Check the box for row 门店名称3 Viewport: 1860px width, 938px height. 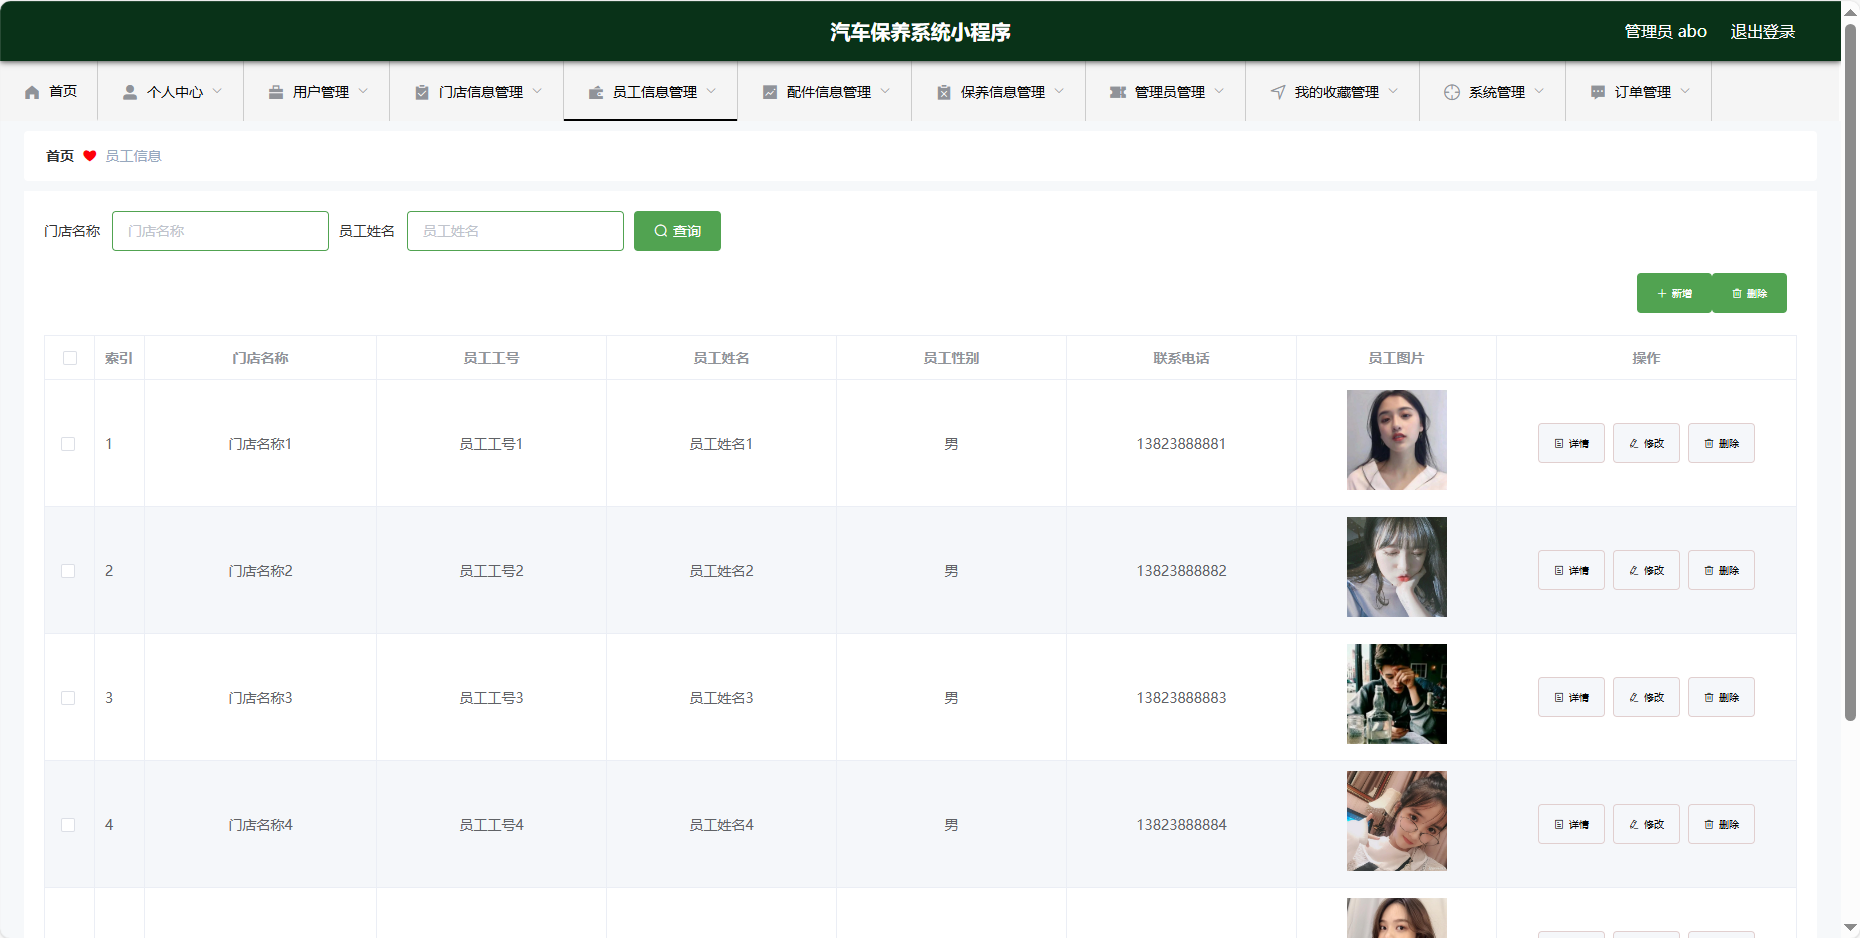point(68,698)
